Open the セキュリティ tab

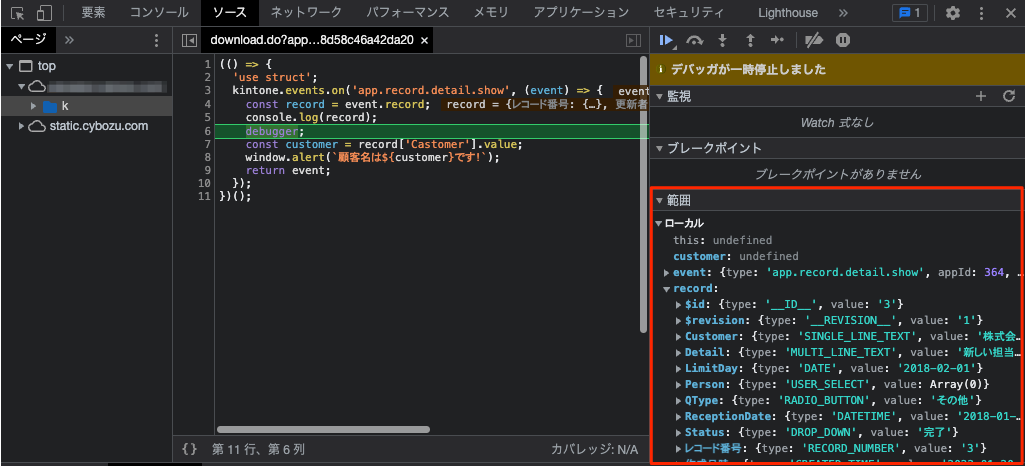[x=689, y=12]
